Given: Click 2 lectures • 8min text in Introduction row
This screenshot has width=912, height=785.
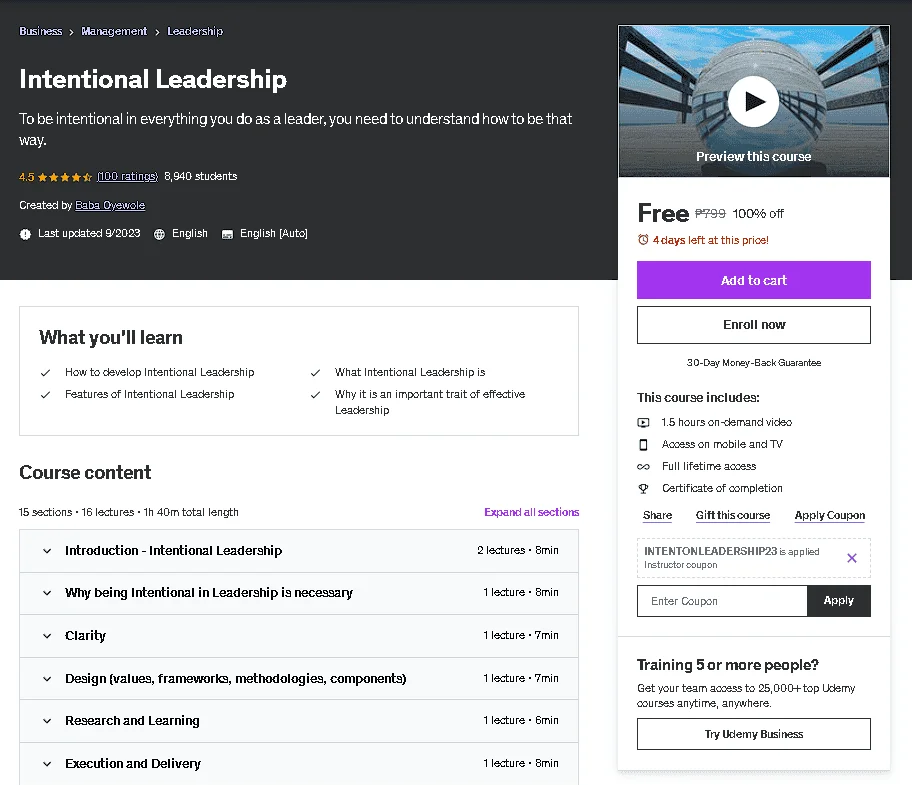Looking at the screenshot, I should [x=518, y=550].
